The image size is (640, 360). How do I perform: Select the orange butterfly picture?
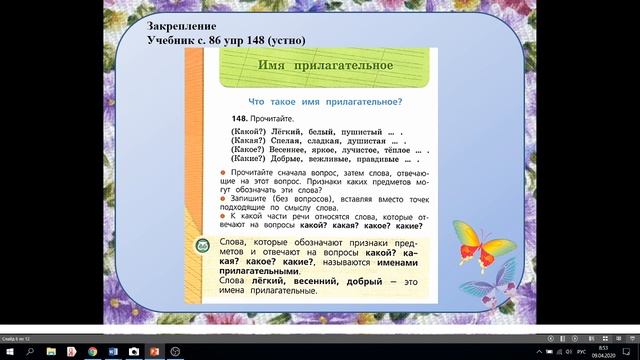click(483, 246)
